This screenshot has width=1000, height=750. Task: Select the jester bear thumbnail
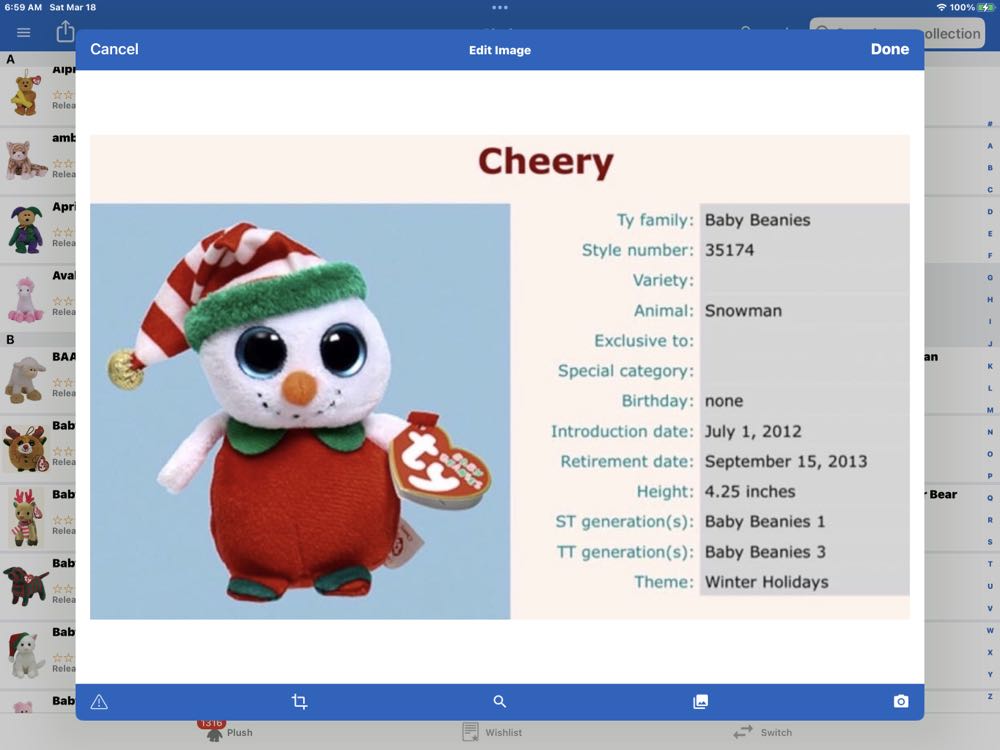point(26,229)
